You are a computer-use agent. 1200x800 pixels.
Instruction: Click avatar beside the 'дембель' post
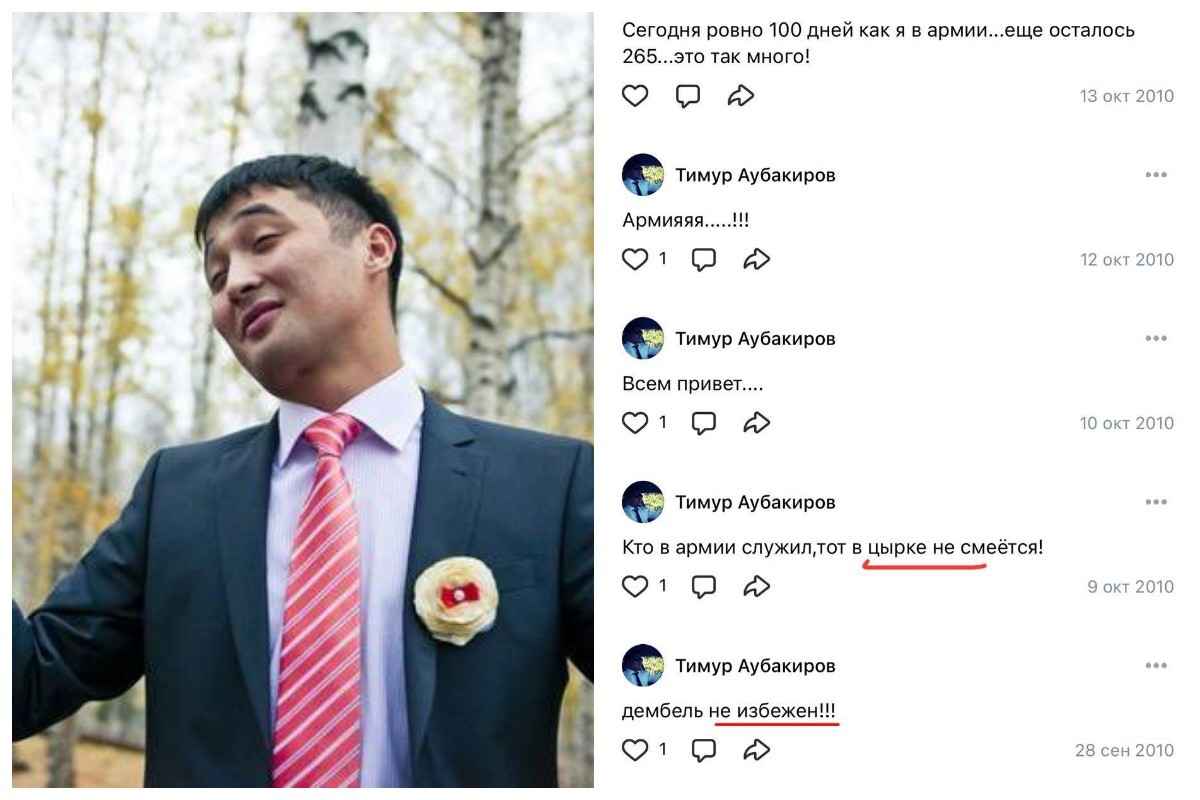point(643,666)
